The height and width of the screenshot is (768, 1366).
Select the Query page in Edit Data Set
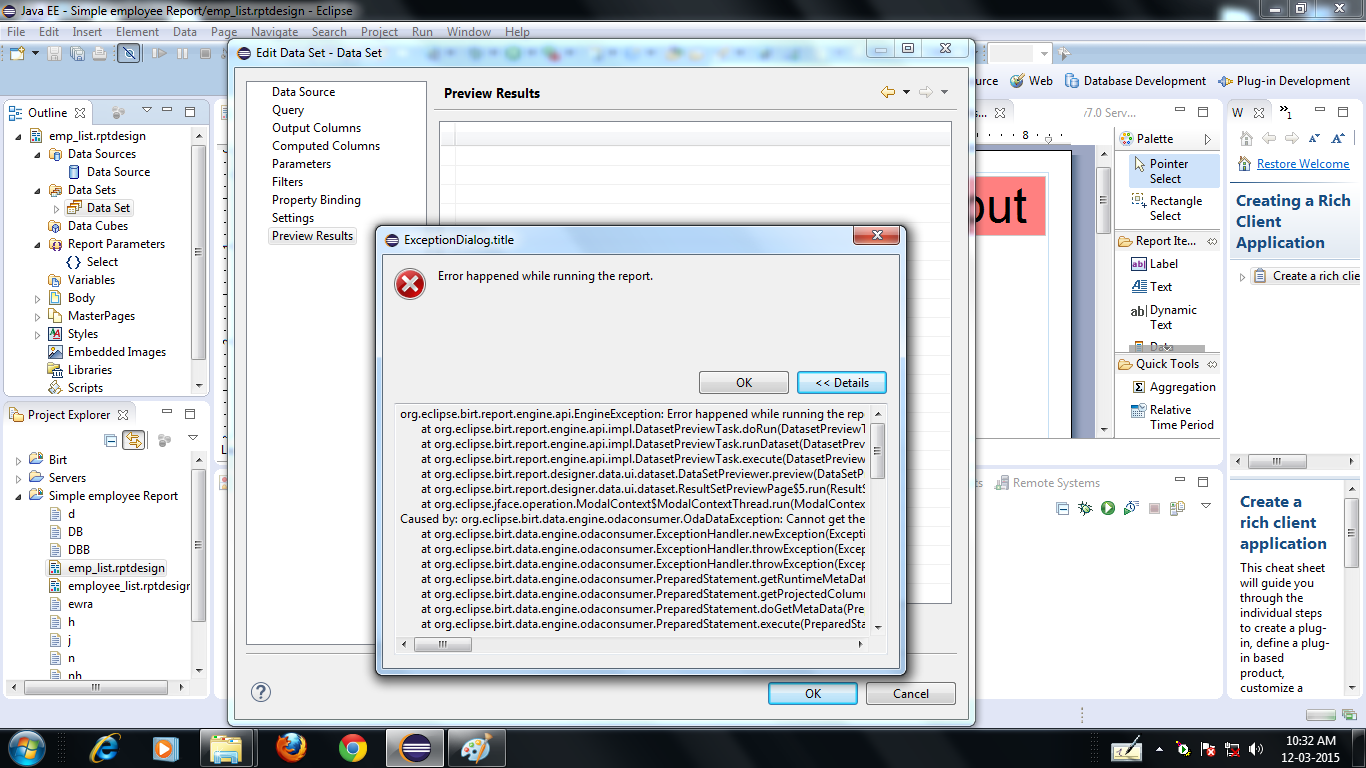pos(288,110)
